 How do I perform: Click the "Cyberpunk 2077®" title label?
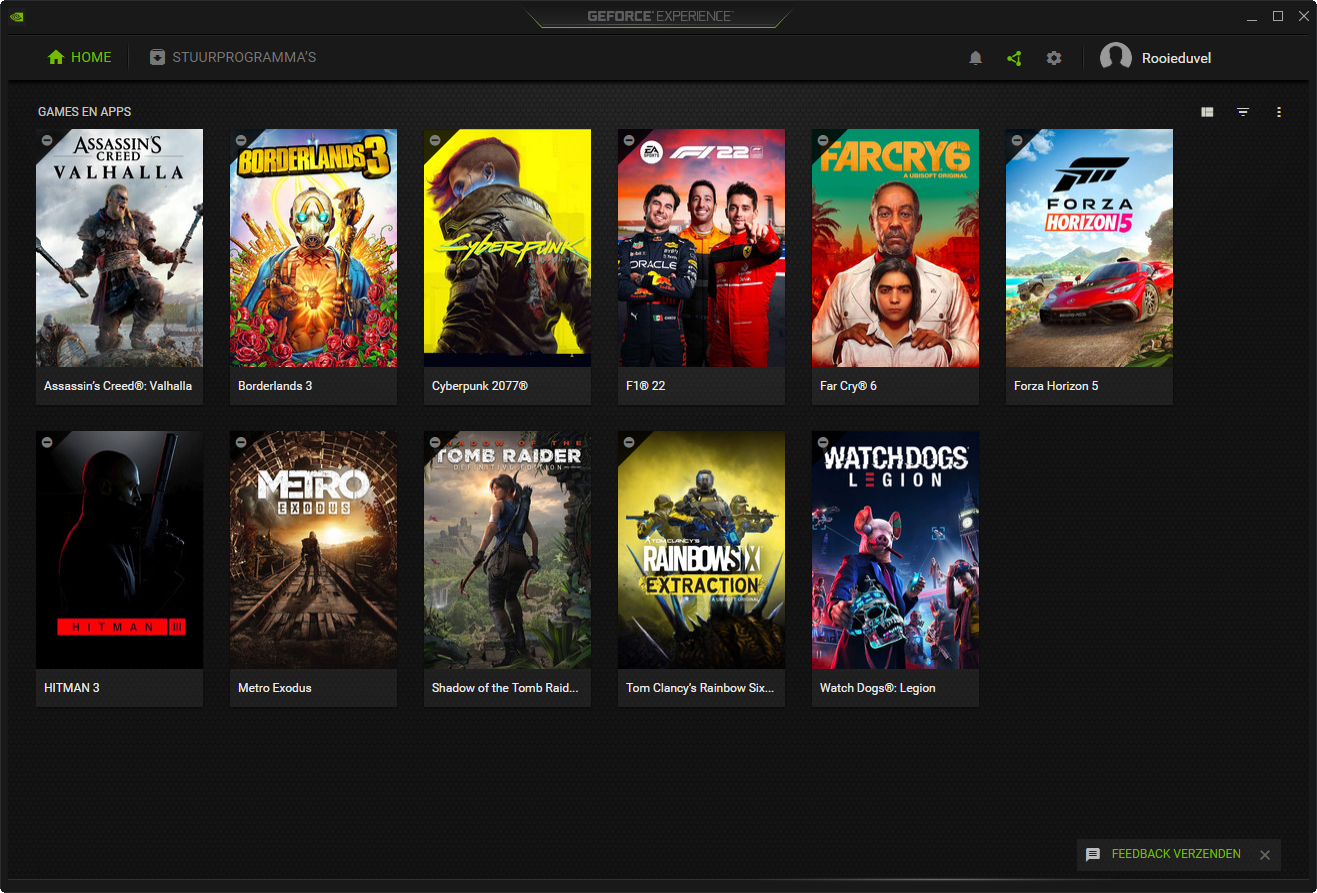click(480, 386)
